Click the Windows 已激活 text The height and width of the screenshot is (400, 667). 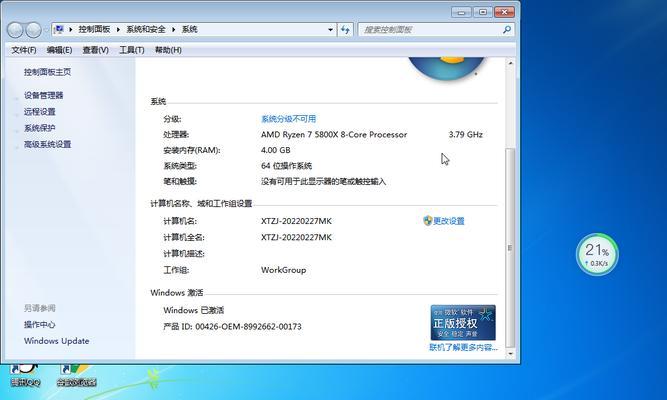[194, 310]
